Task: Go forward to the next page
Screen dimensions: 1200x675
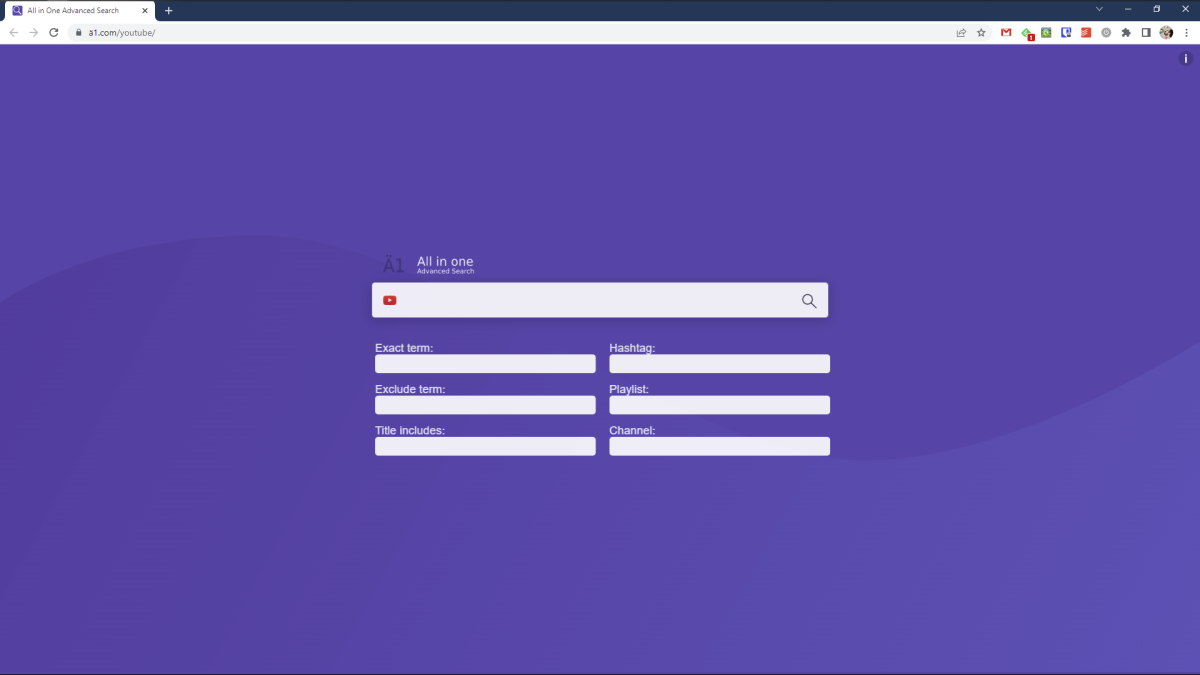Action: tap(34, 32)
